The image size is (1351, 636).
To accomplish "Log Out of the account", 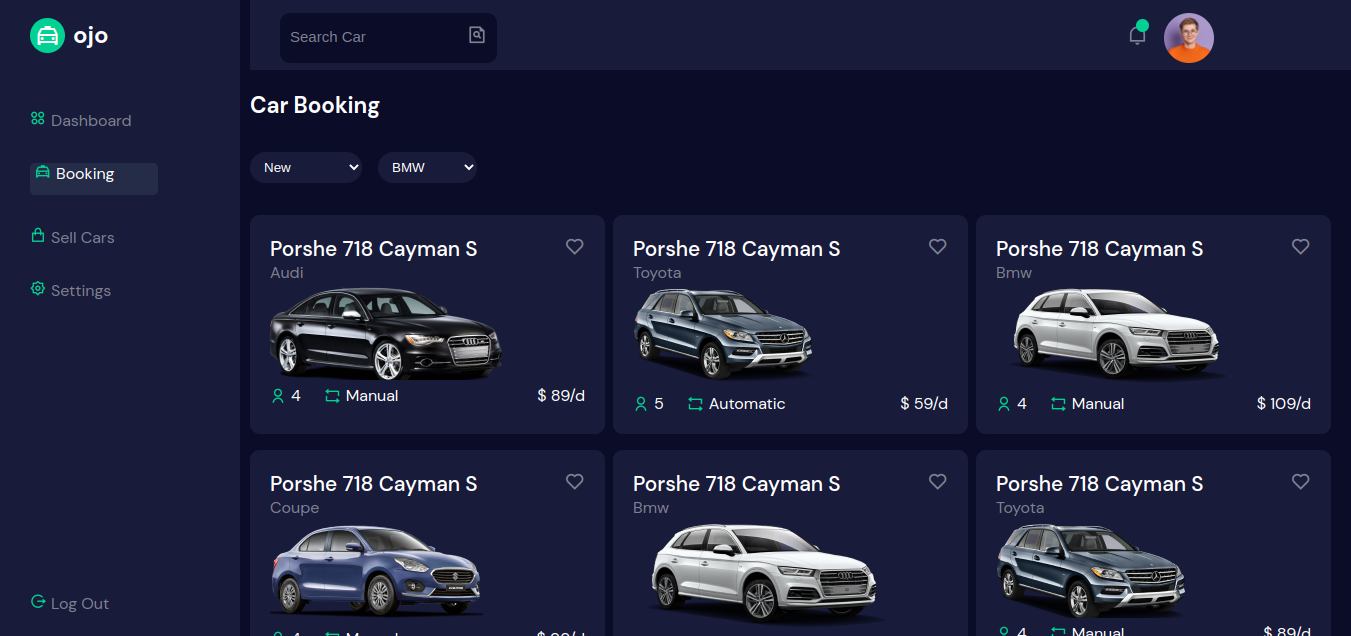I will [x=70, y=603].
